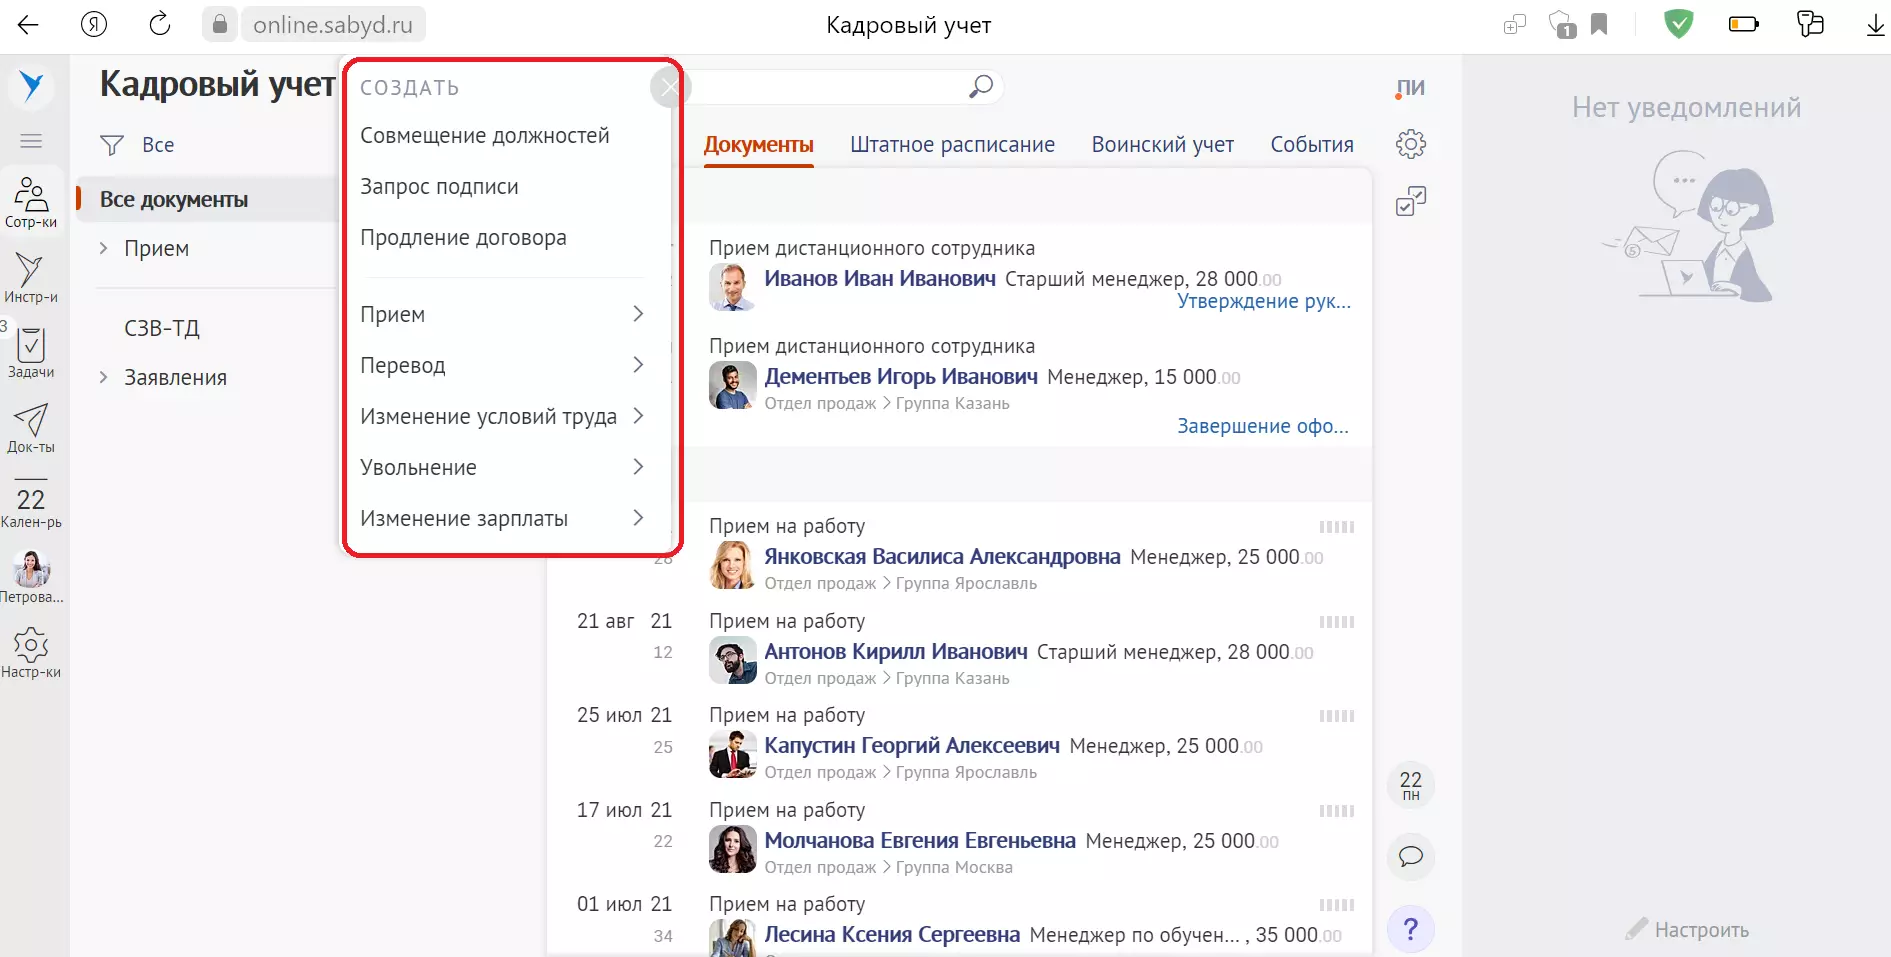
Task: Open Иванов Иван Иванович document
Action: (880, 279)
